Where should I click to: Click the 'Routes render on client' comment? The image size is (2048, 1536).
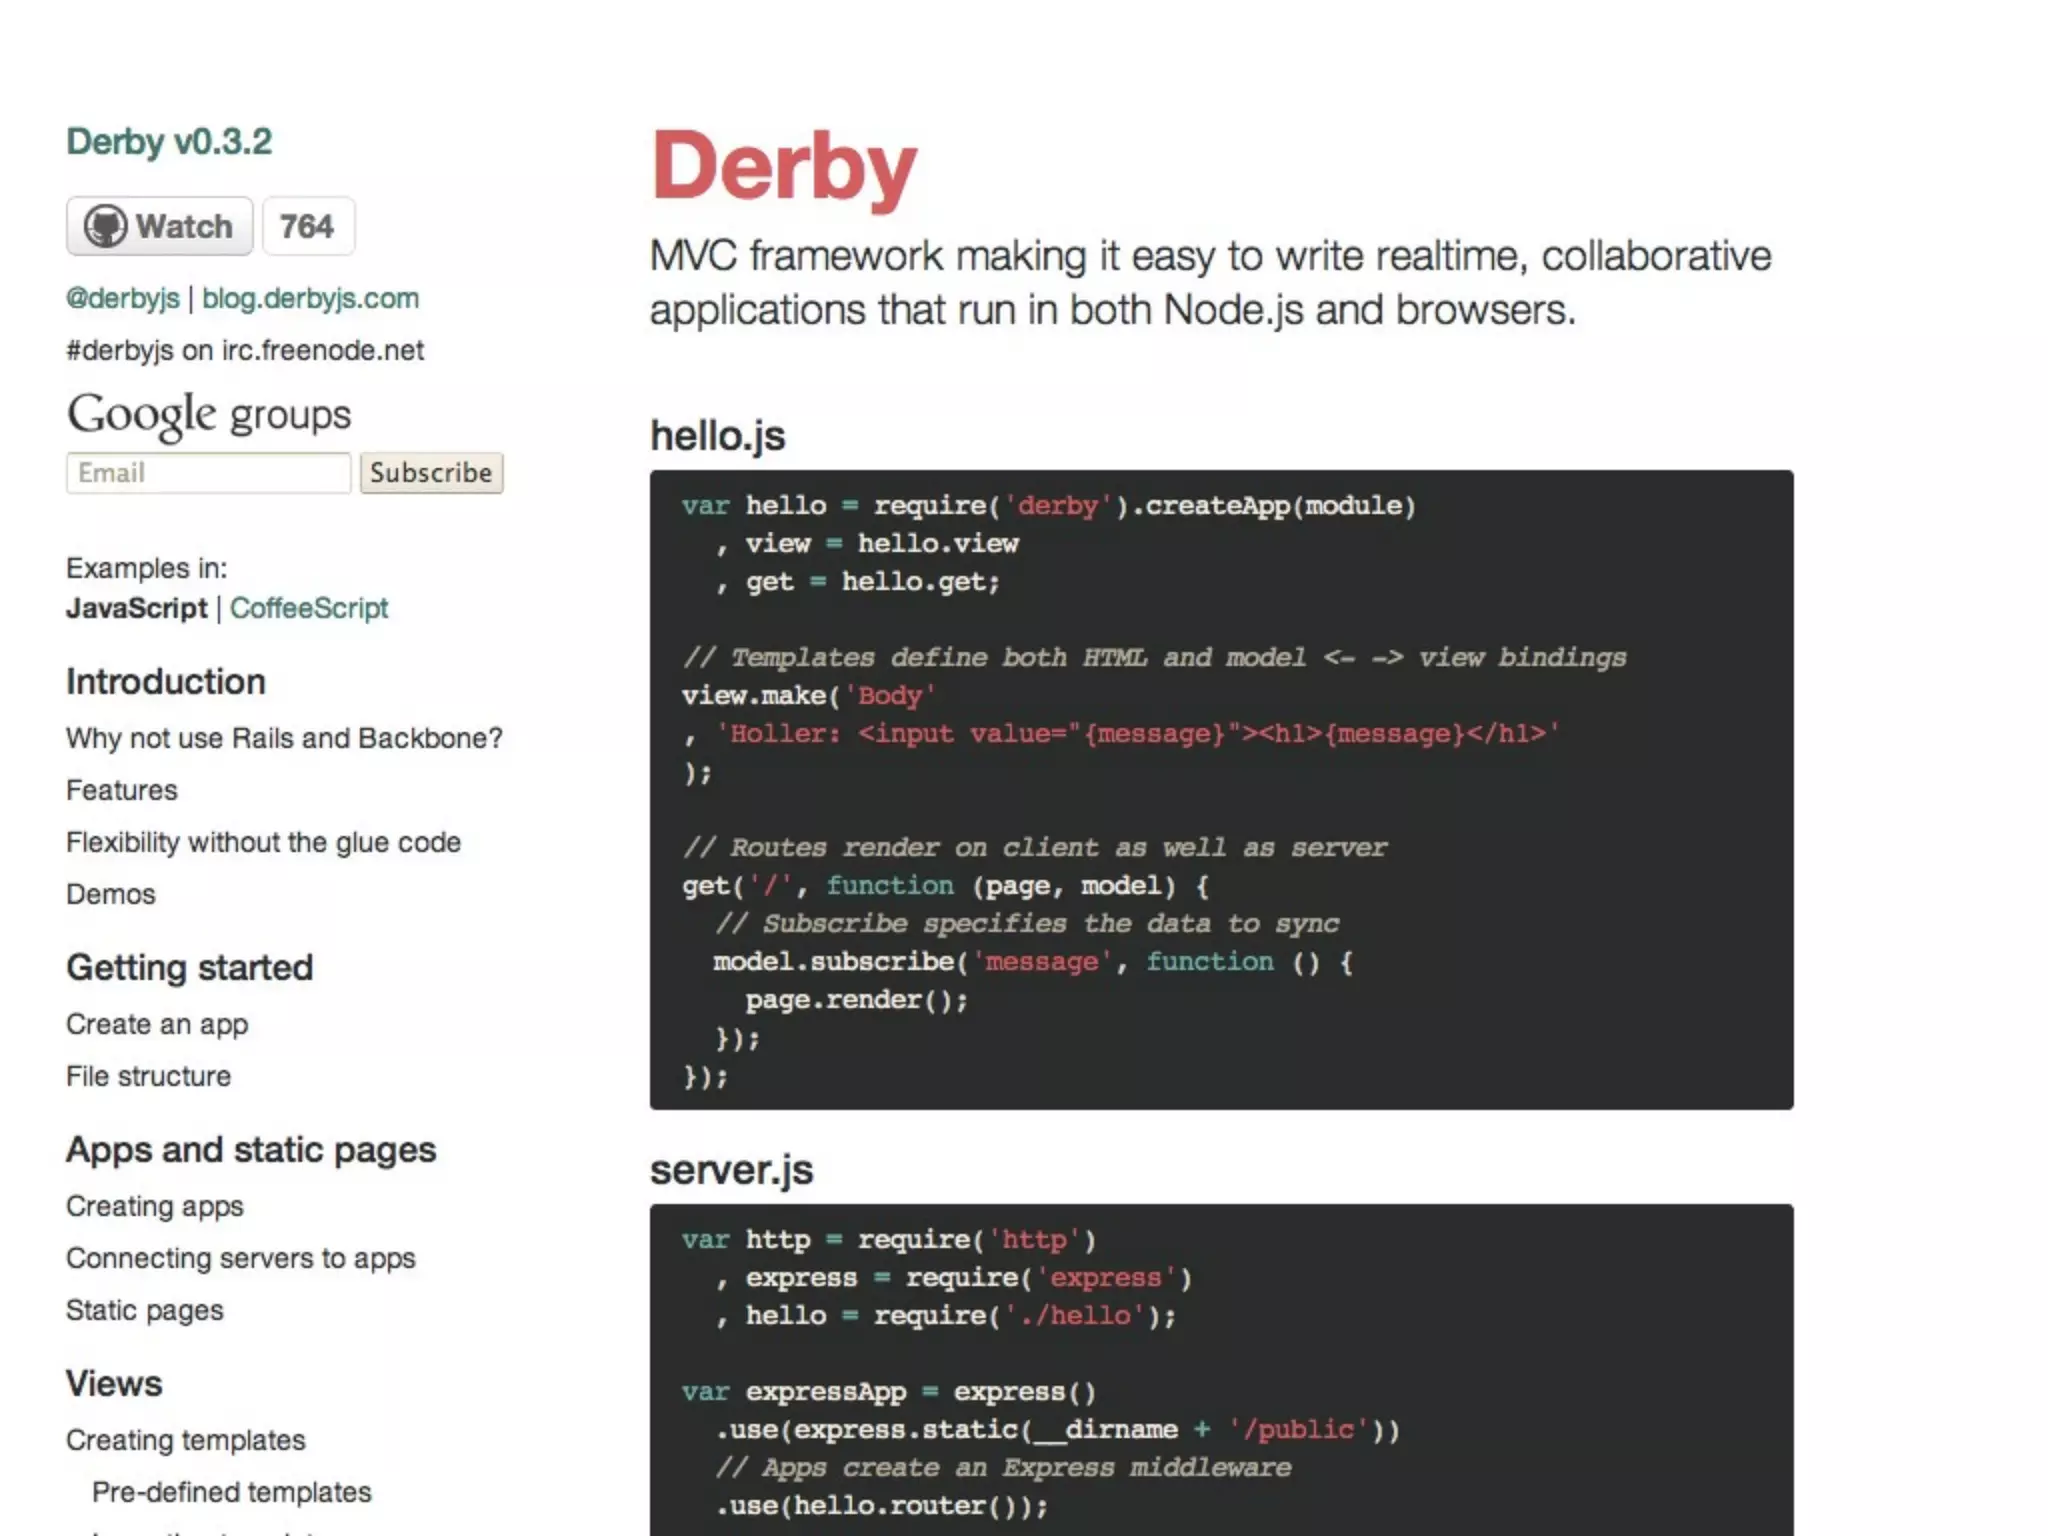tap(1035, 848)
